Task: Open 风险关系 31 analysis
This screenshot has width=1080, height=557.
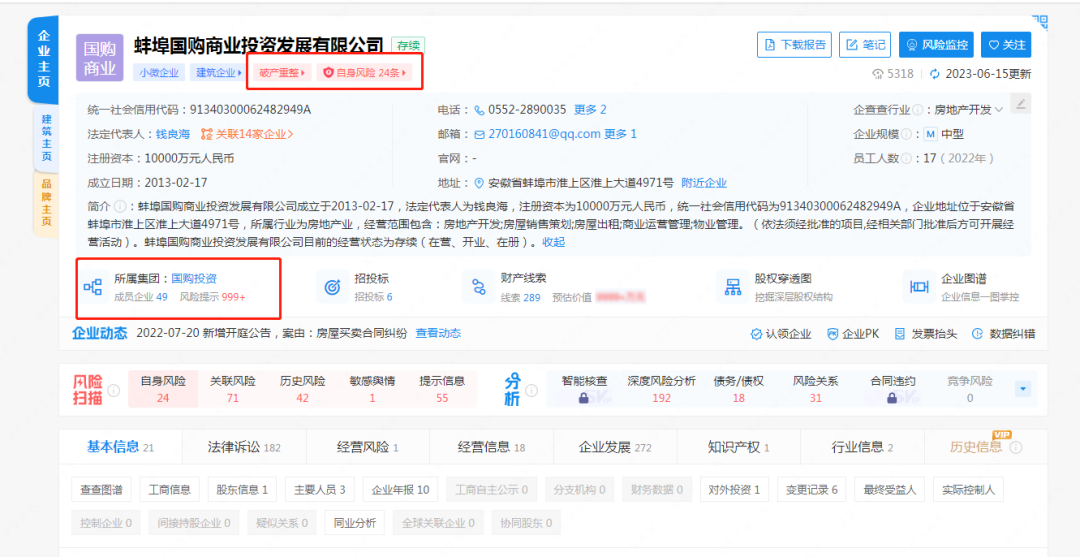Action: pos(816,389)
